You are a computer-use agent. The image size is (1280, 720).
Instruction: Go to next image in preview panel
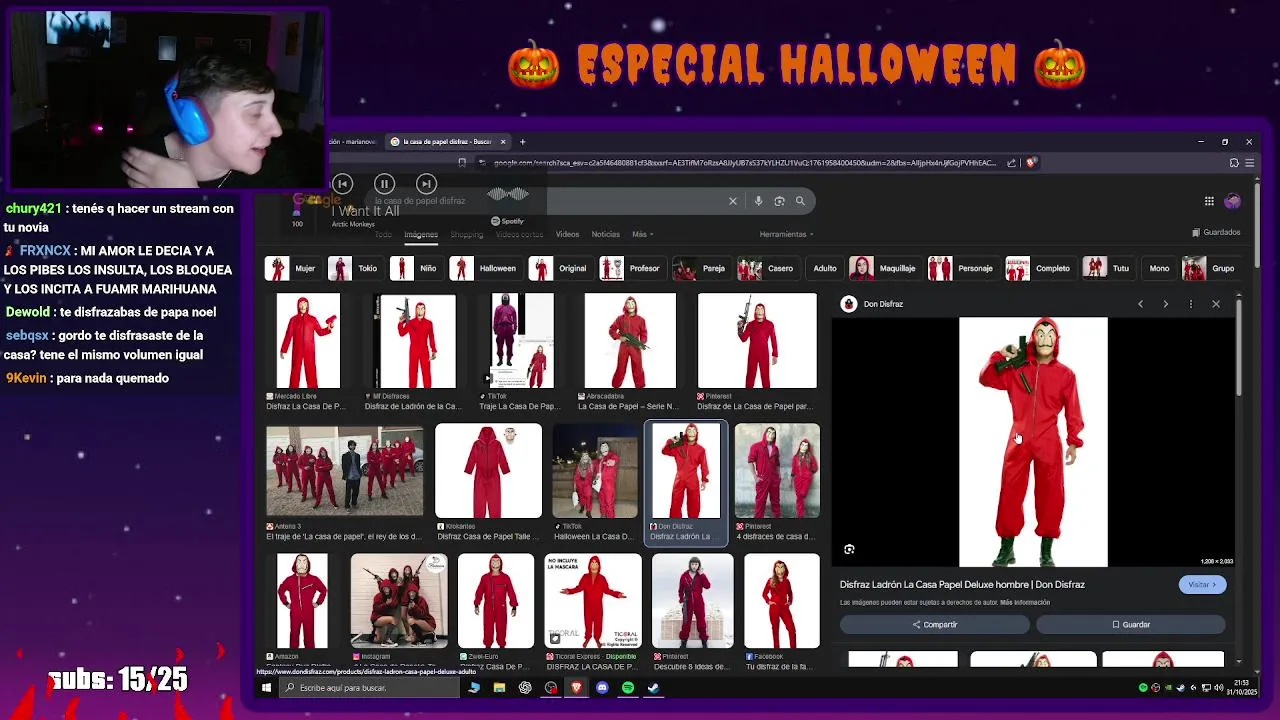coord(1165,304)
